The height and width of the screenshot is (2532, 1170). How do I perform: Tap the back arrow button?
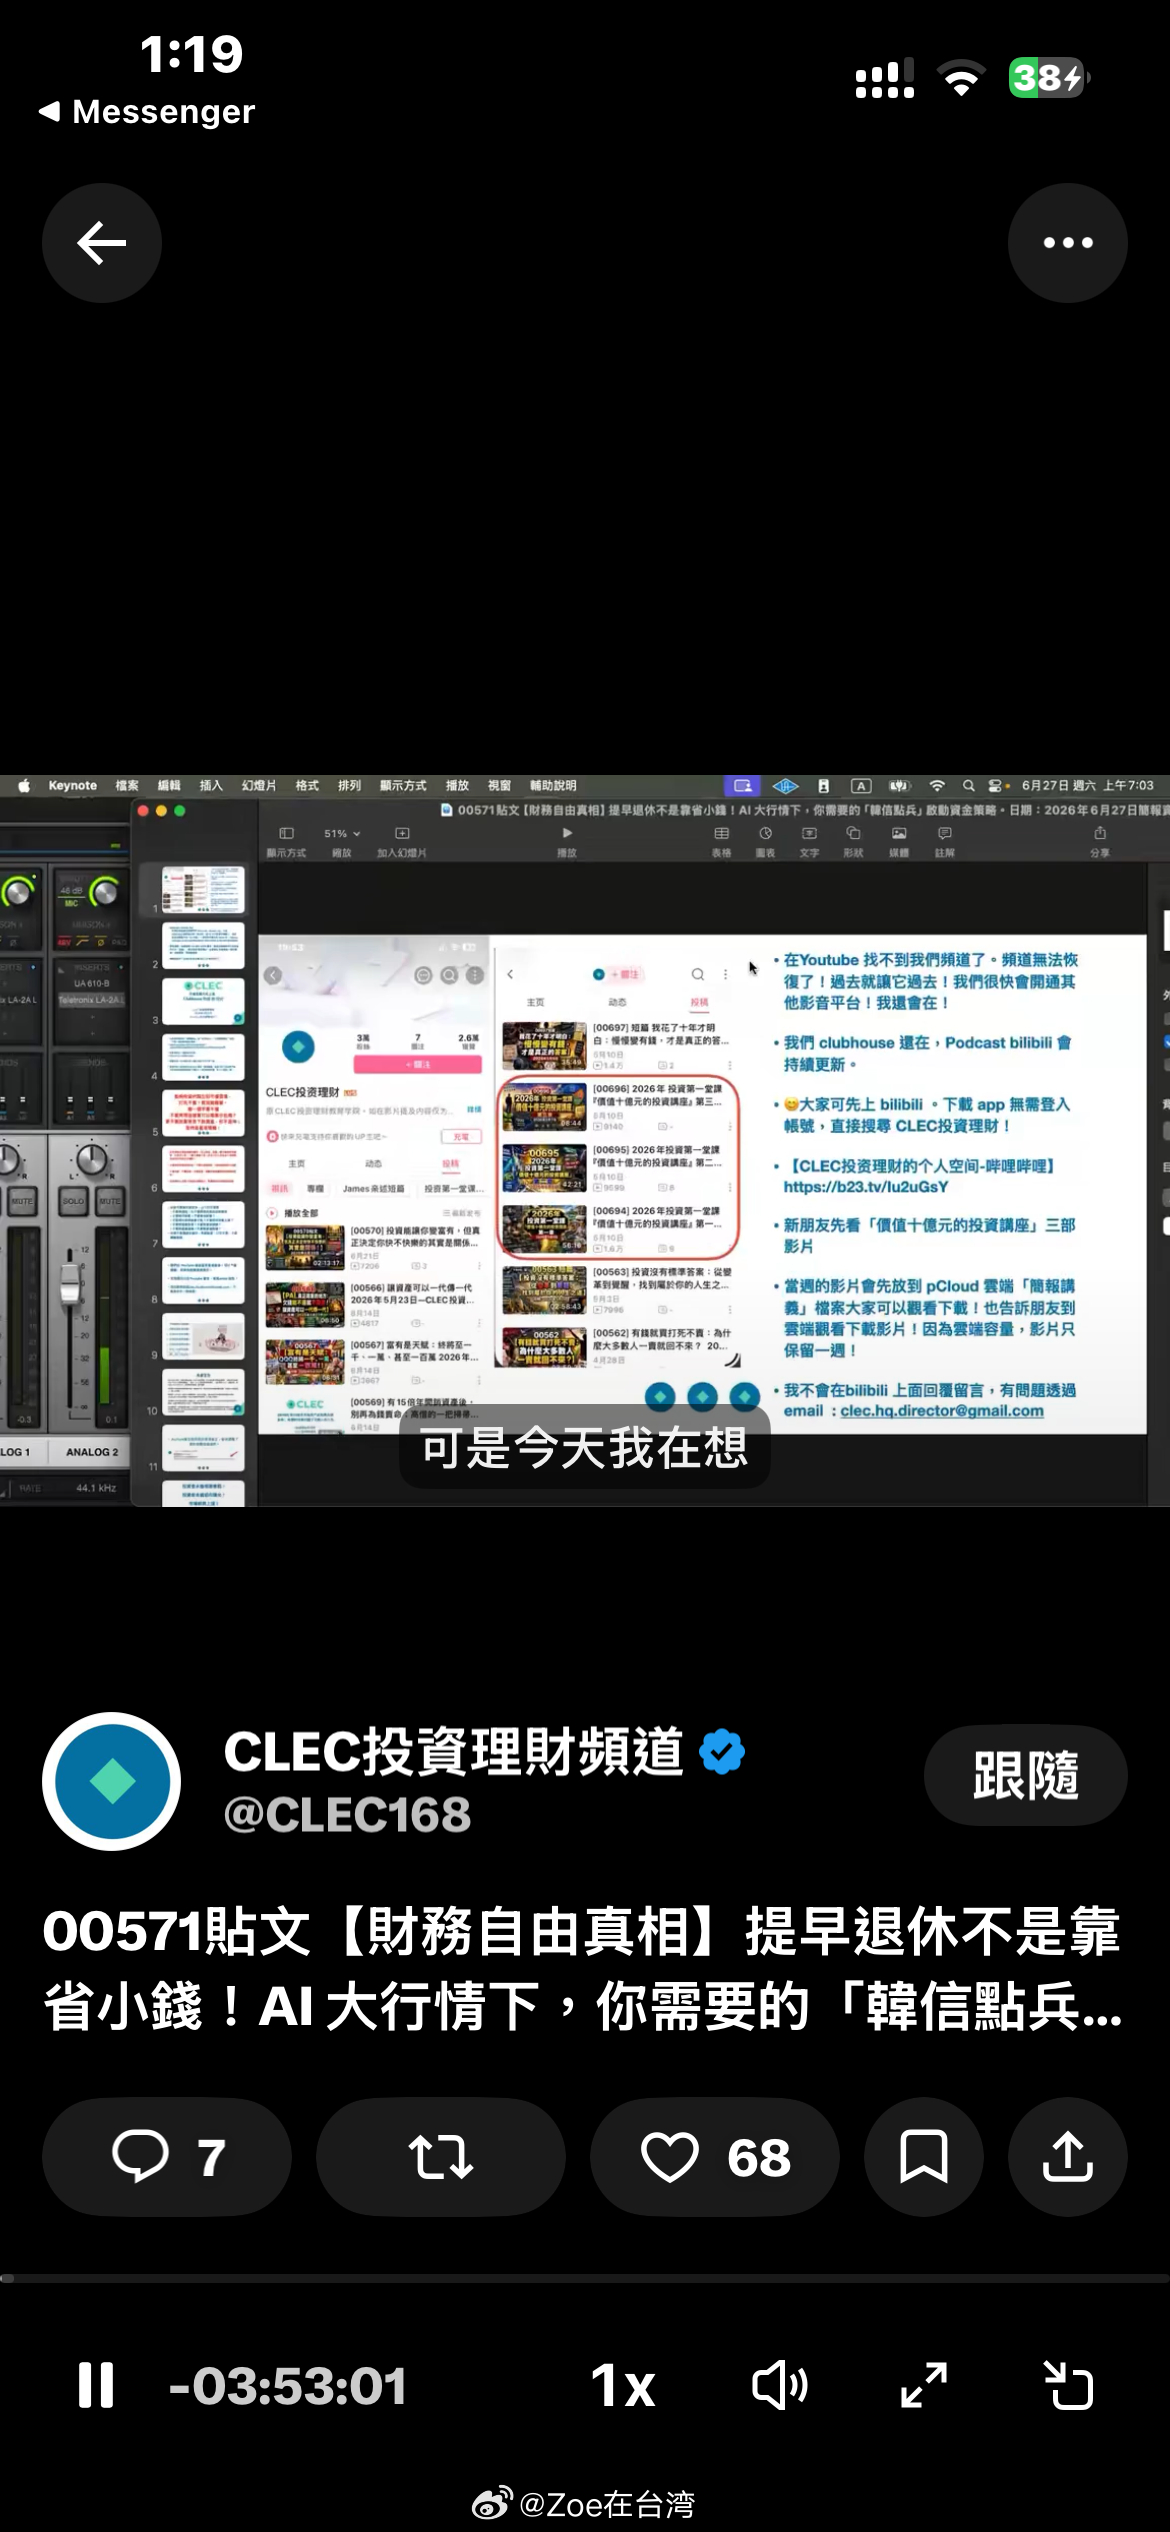(x=102, y=243)
